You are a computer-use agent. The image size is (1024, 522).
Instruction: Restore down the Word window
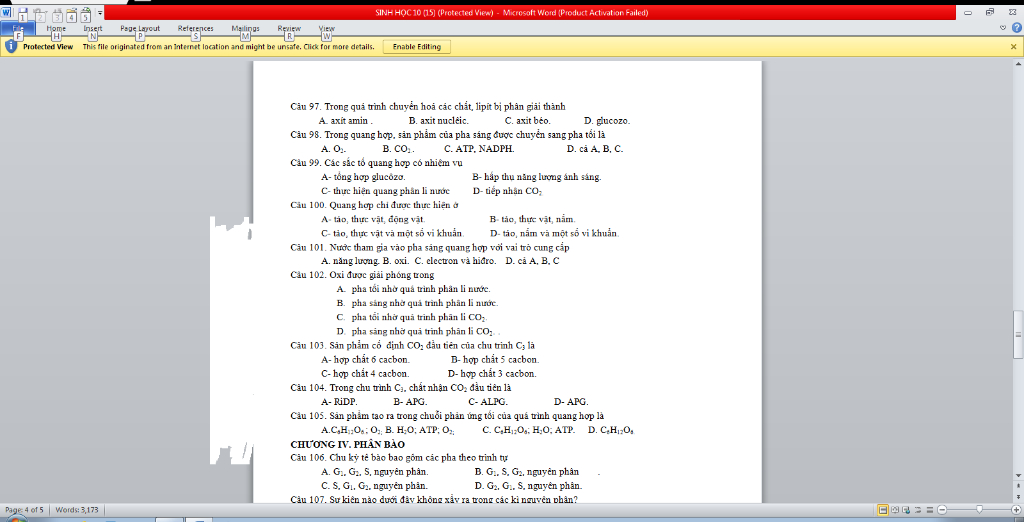[x=989, y=12]
